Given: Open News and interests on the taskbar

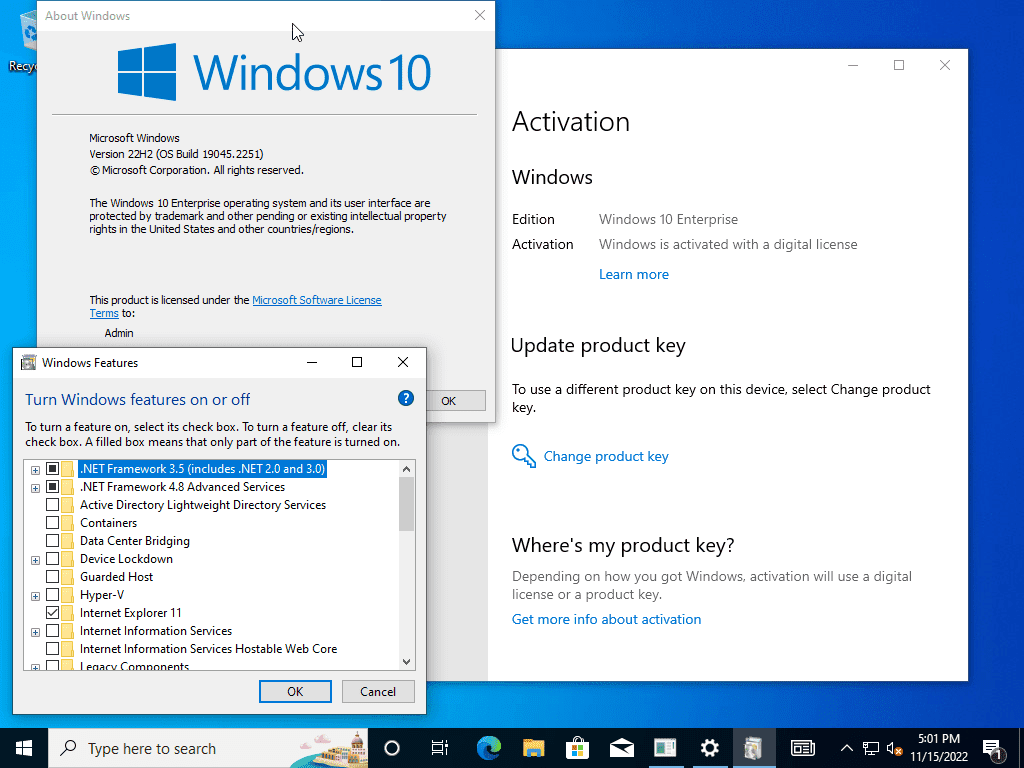Looking at the screenshot, I should [803, 748].
